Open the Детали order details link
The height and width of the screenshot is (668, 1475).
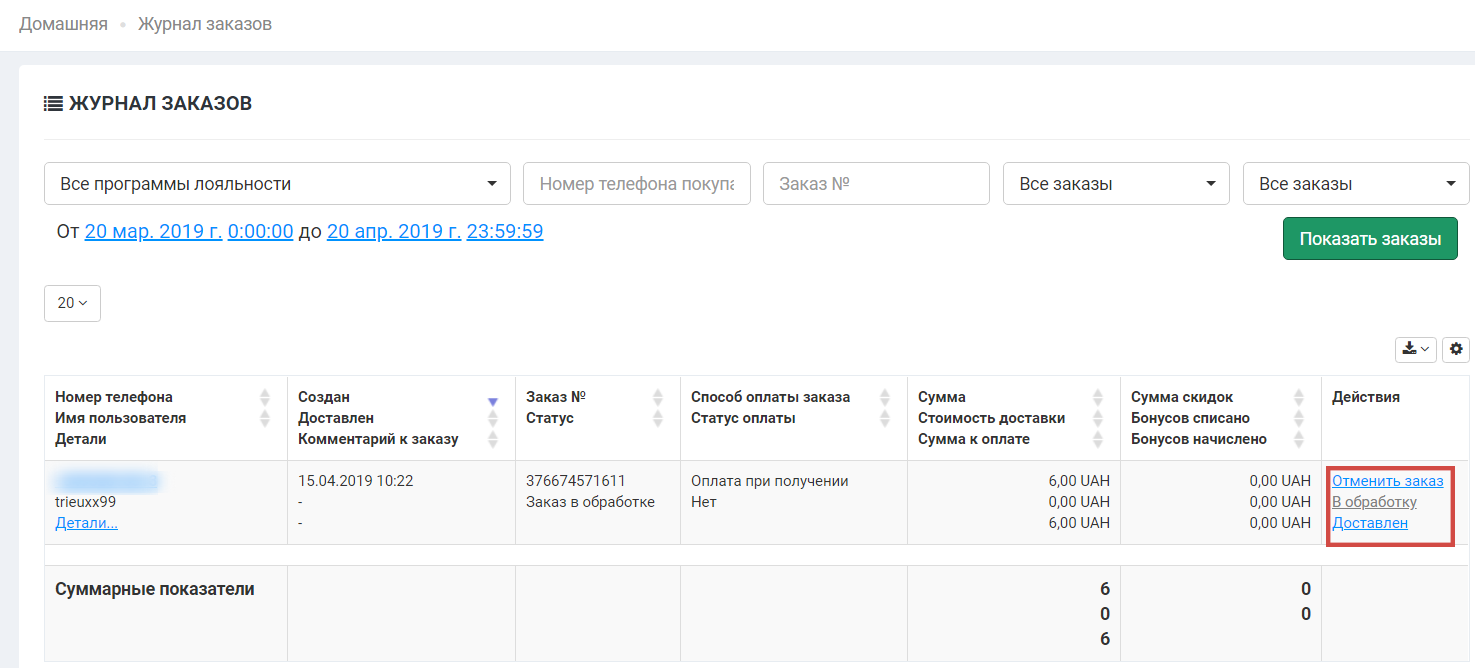pyautogui.click(x=86, y=523)
